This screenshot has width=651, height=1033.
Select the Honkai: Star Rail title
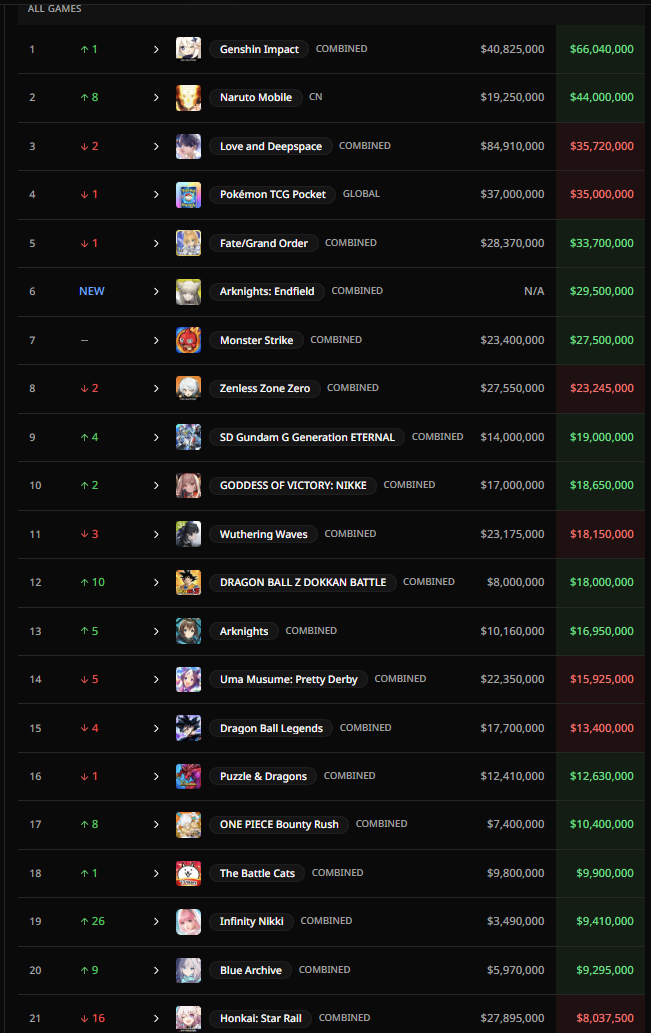pos(260,1018)
